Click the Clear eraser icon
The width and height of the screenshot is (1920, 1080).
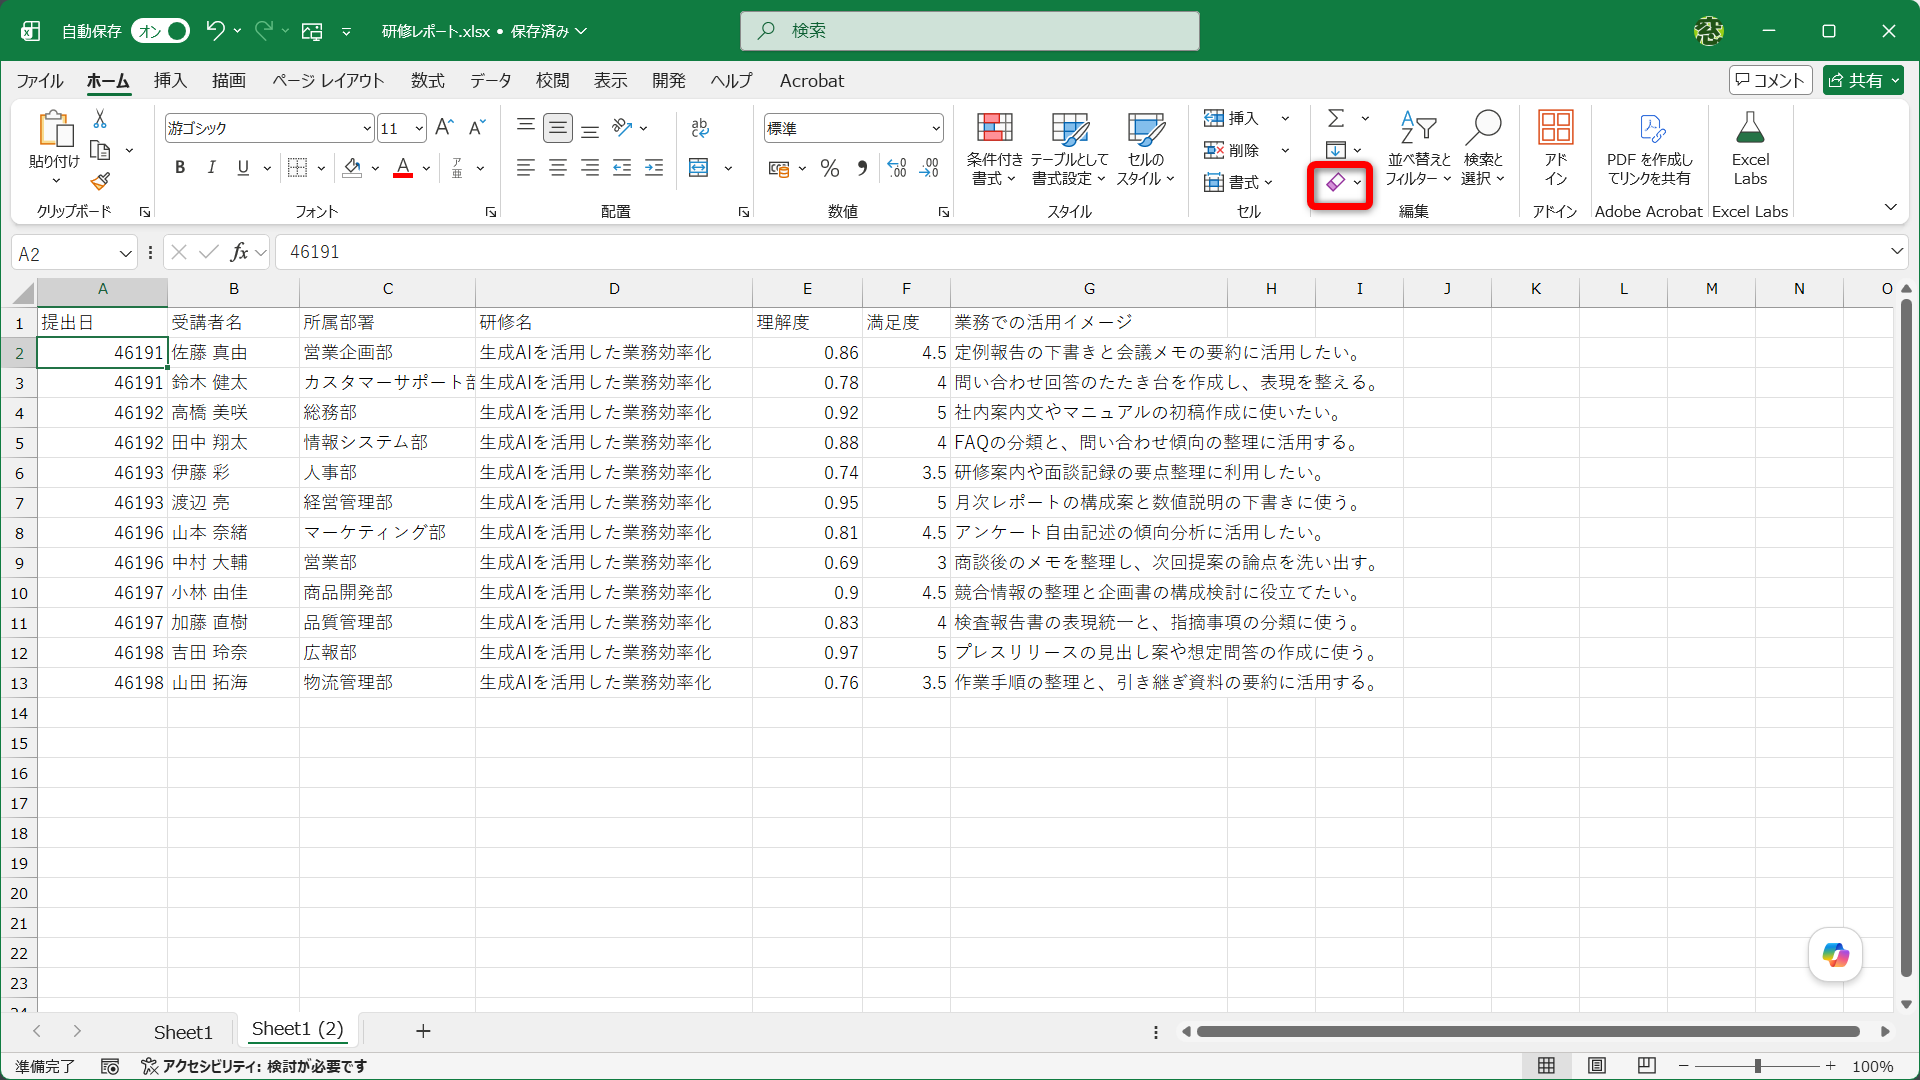pos(1335,183)
